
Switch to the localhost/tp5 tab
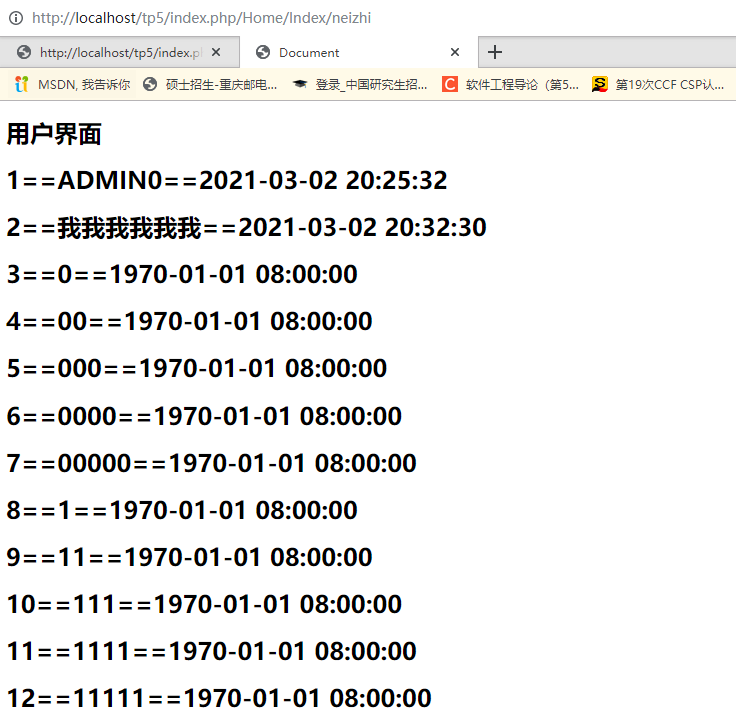110,52
